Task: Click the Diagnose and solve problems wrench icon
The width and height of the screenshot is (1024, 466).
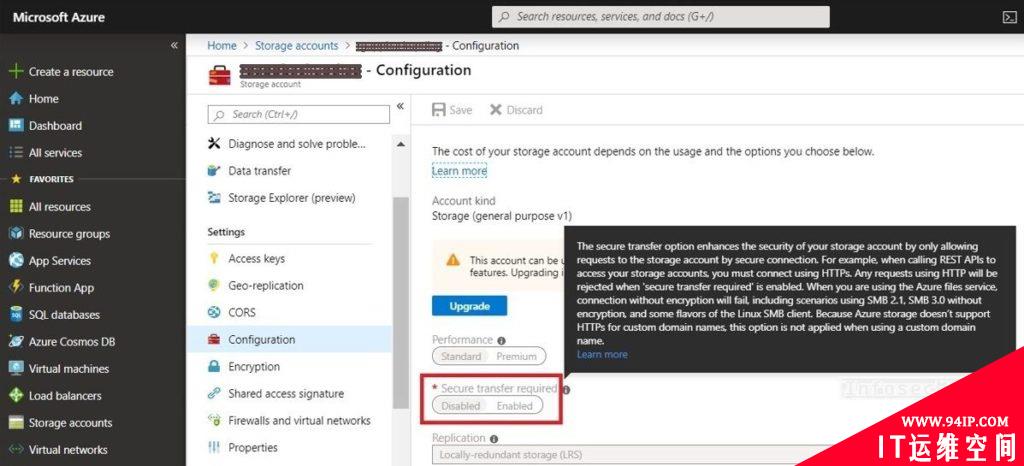Action: [214, 144]
